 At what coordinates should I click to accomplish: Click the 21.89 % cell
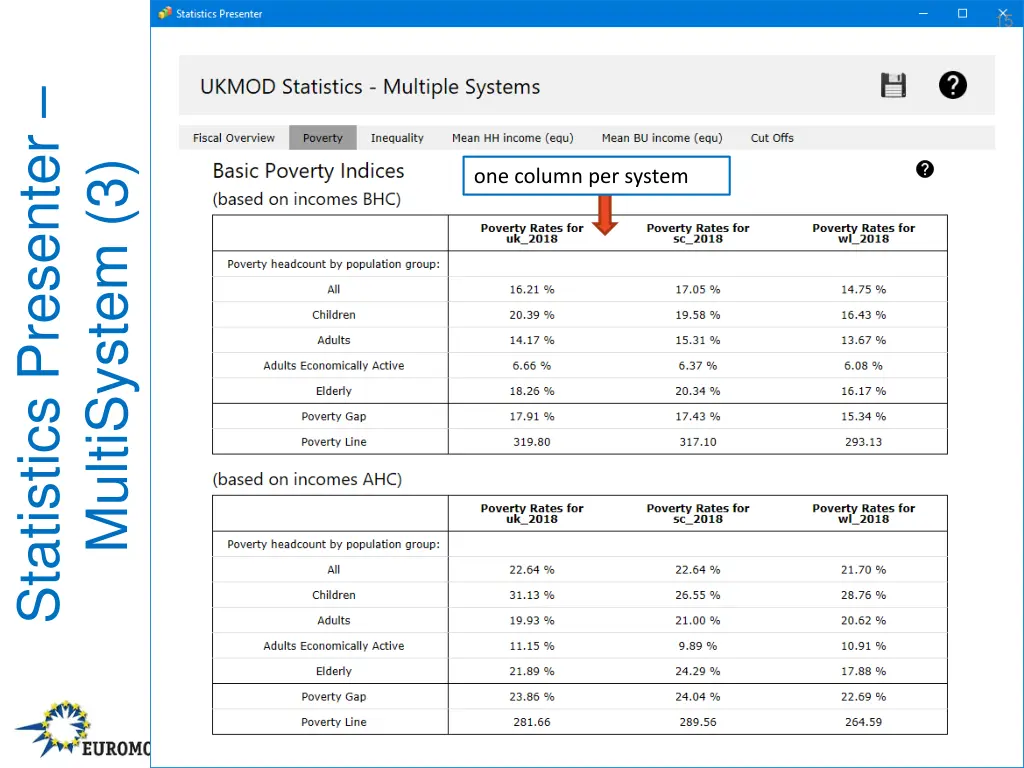coord(532,671)
